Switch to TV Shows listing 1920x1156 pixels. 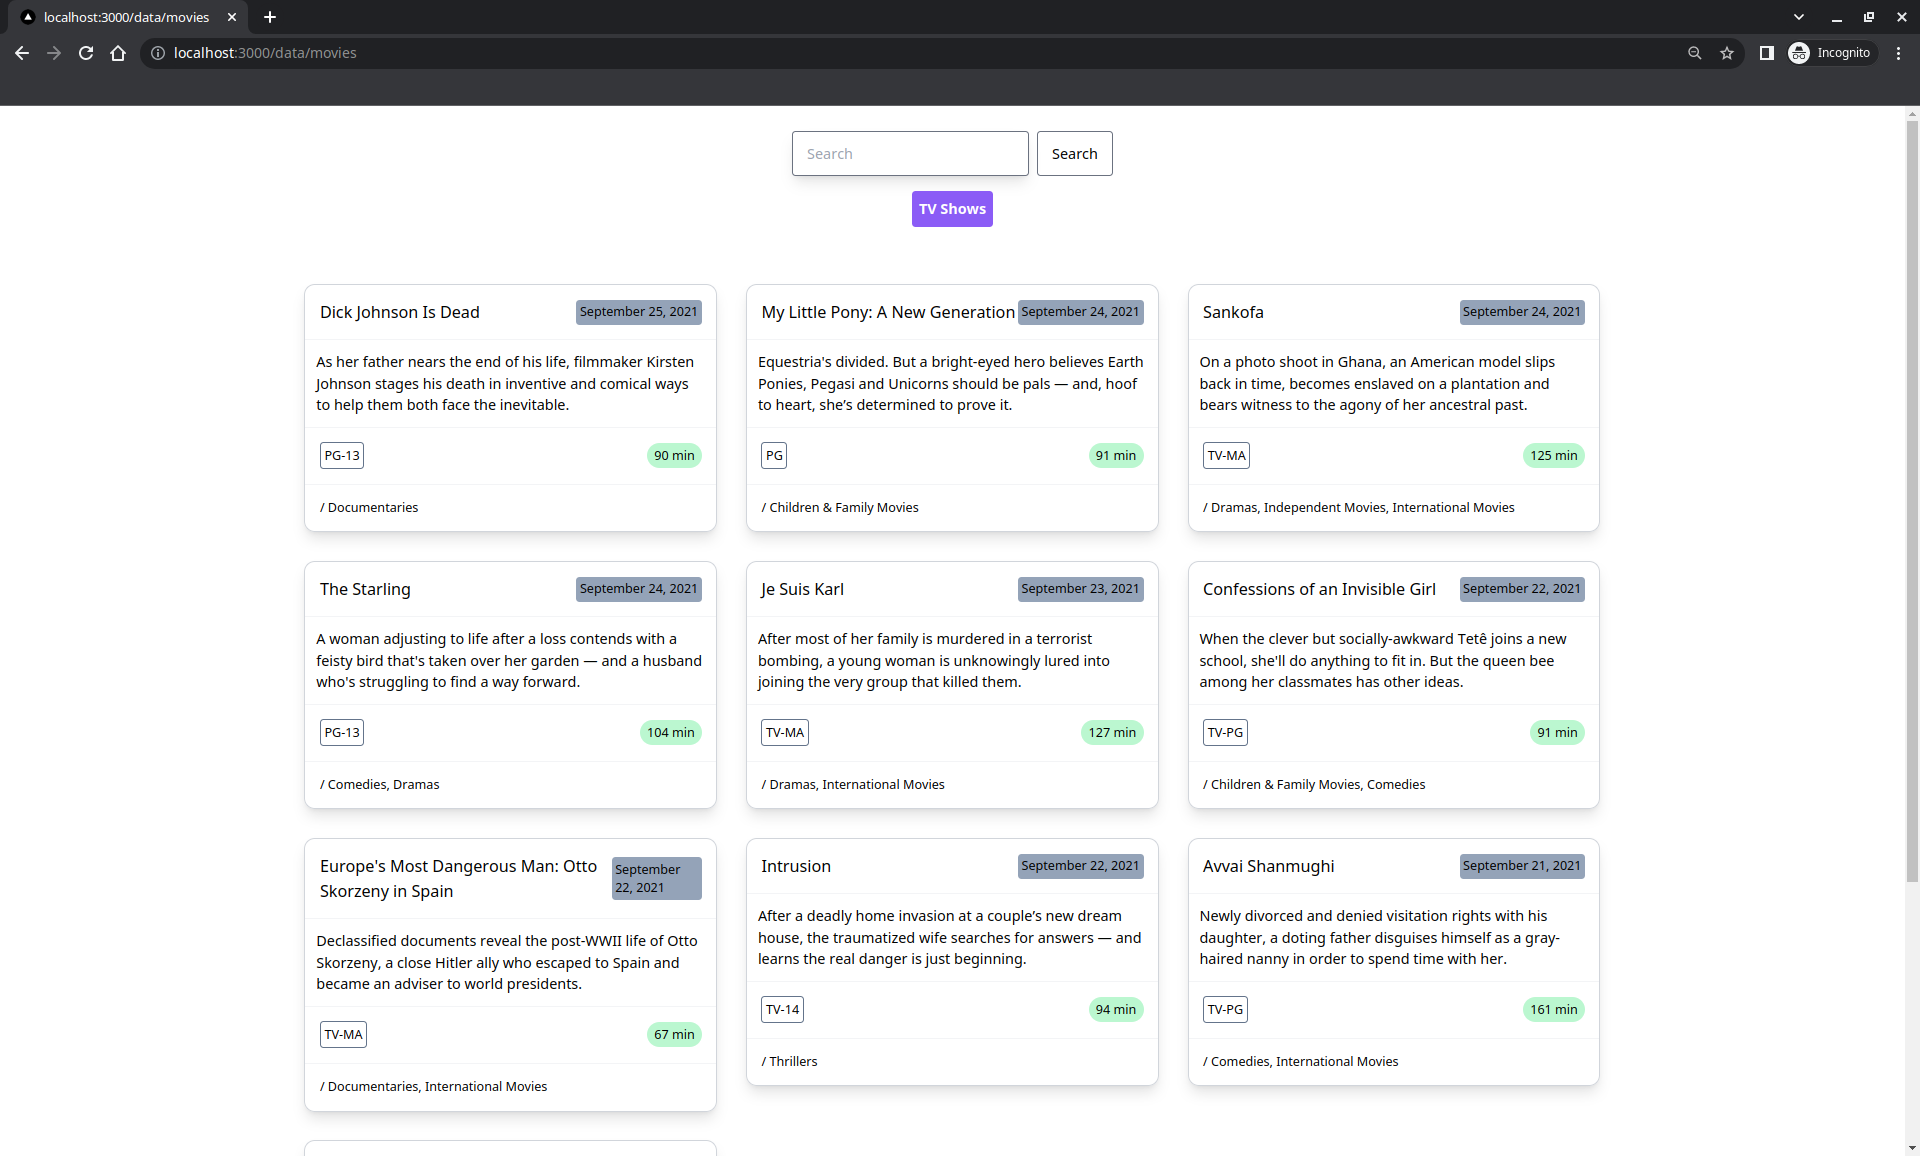tap(951, 209)
